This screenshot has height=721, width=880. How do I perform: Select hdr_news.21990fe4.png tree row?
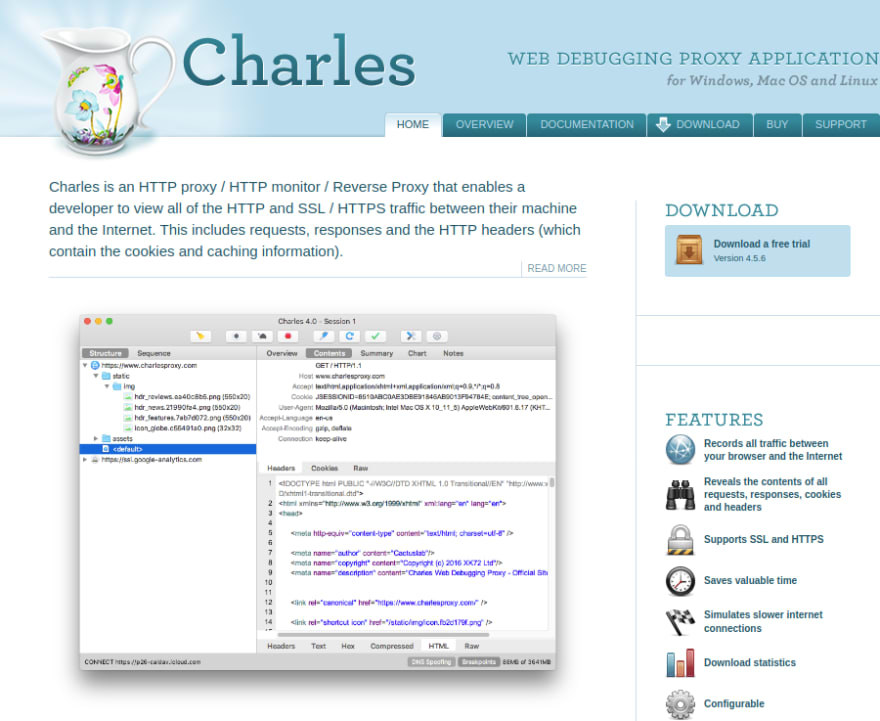pyautogui.click(x=168, y=407)
